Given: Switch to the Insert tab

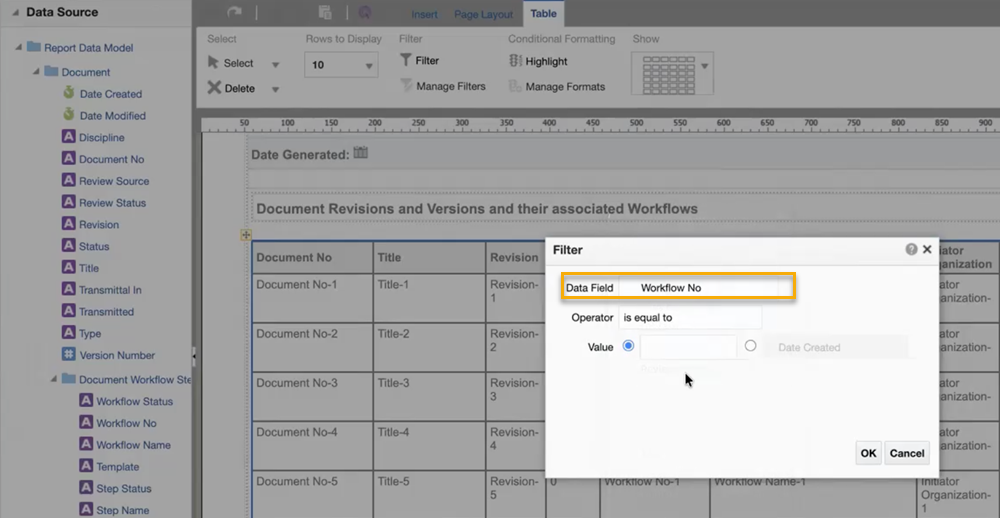Looking at the screenshot, I should click(424, 14).
